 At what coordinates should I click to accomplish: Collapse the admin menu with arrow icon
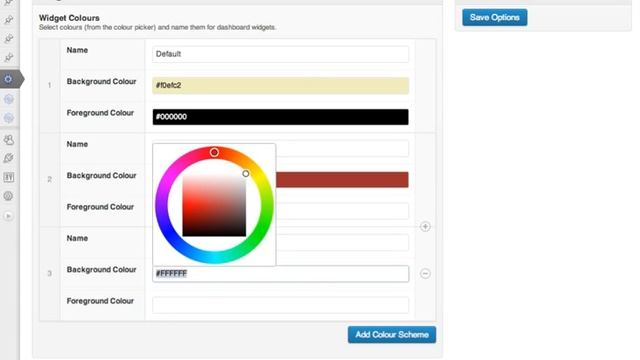point(8,216)
